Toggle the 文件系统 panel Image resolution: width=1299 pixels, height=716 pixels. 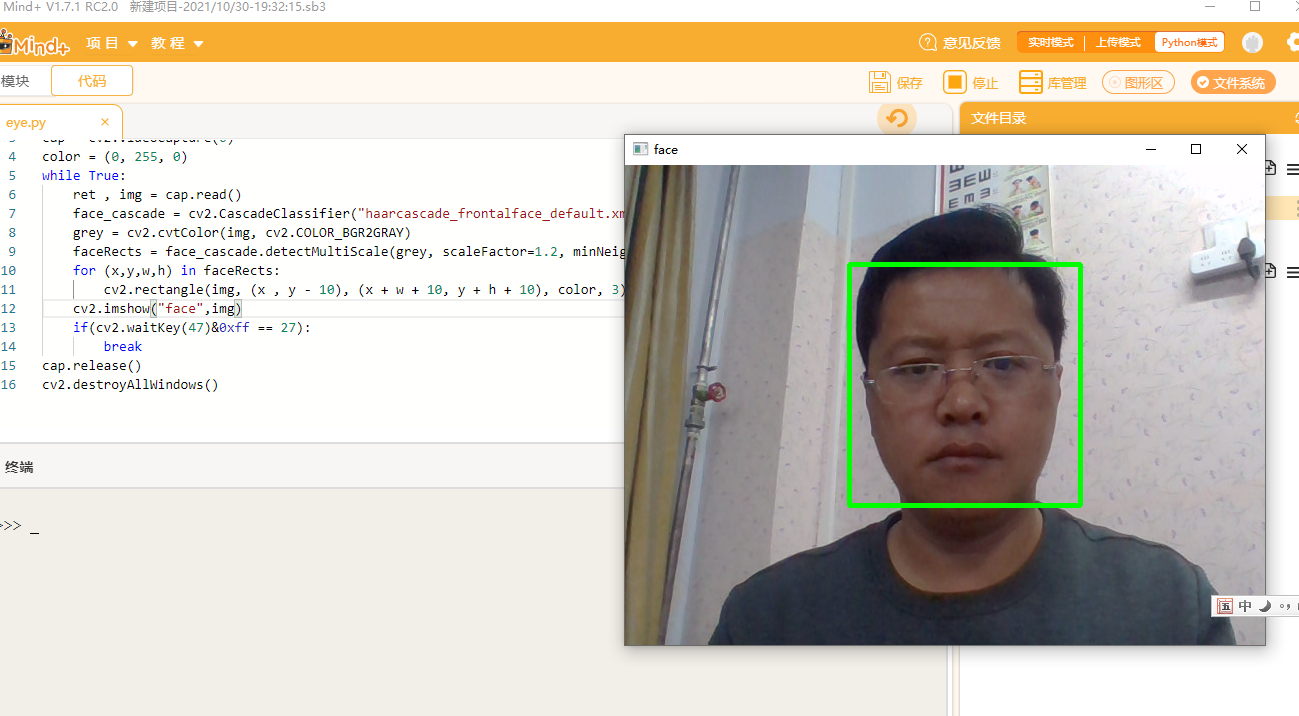pos(1233,82)
